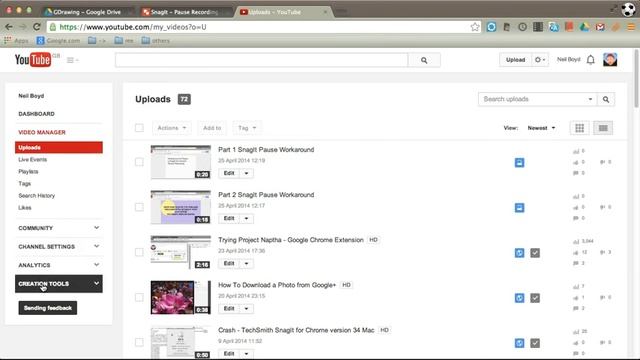Click the search uploads magnifier button
This screenshot has width=640, height=360.
coord(606,99)
